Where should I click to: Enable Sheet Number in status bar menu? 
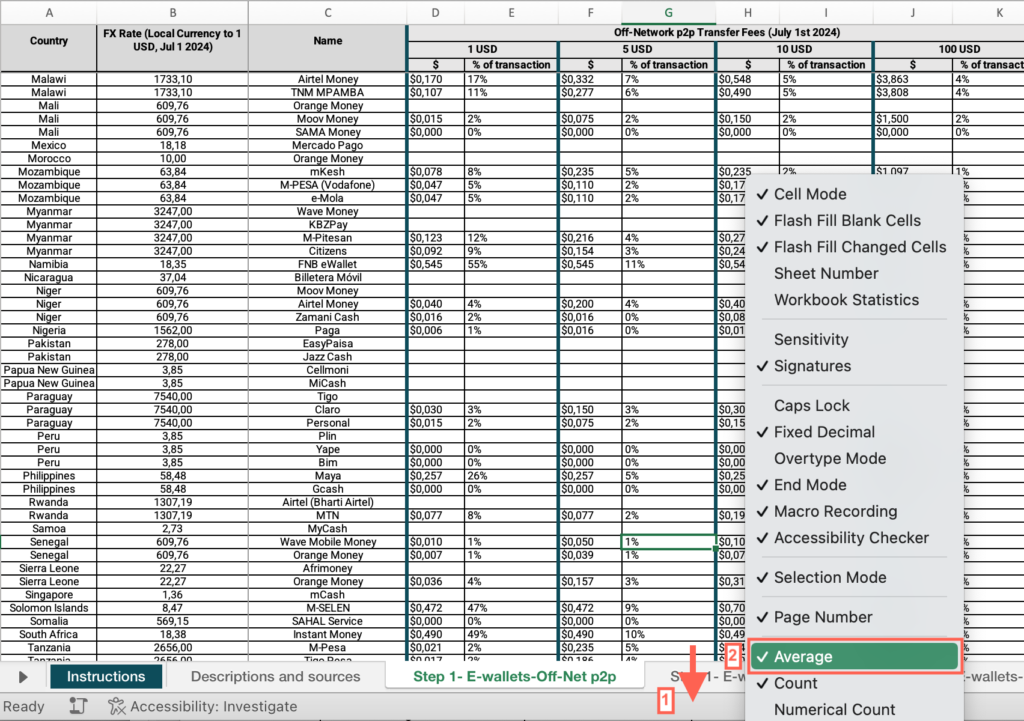pos(854,274)
